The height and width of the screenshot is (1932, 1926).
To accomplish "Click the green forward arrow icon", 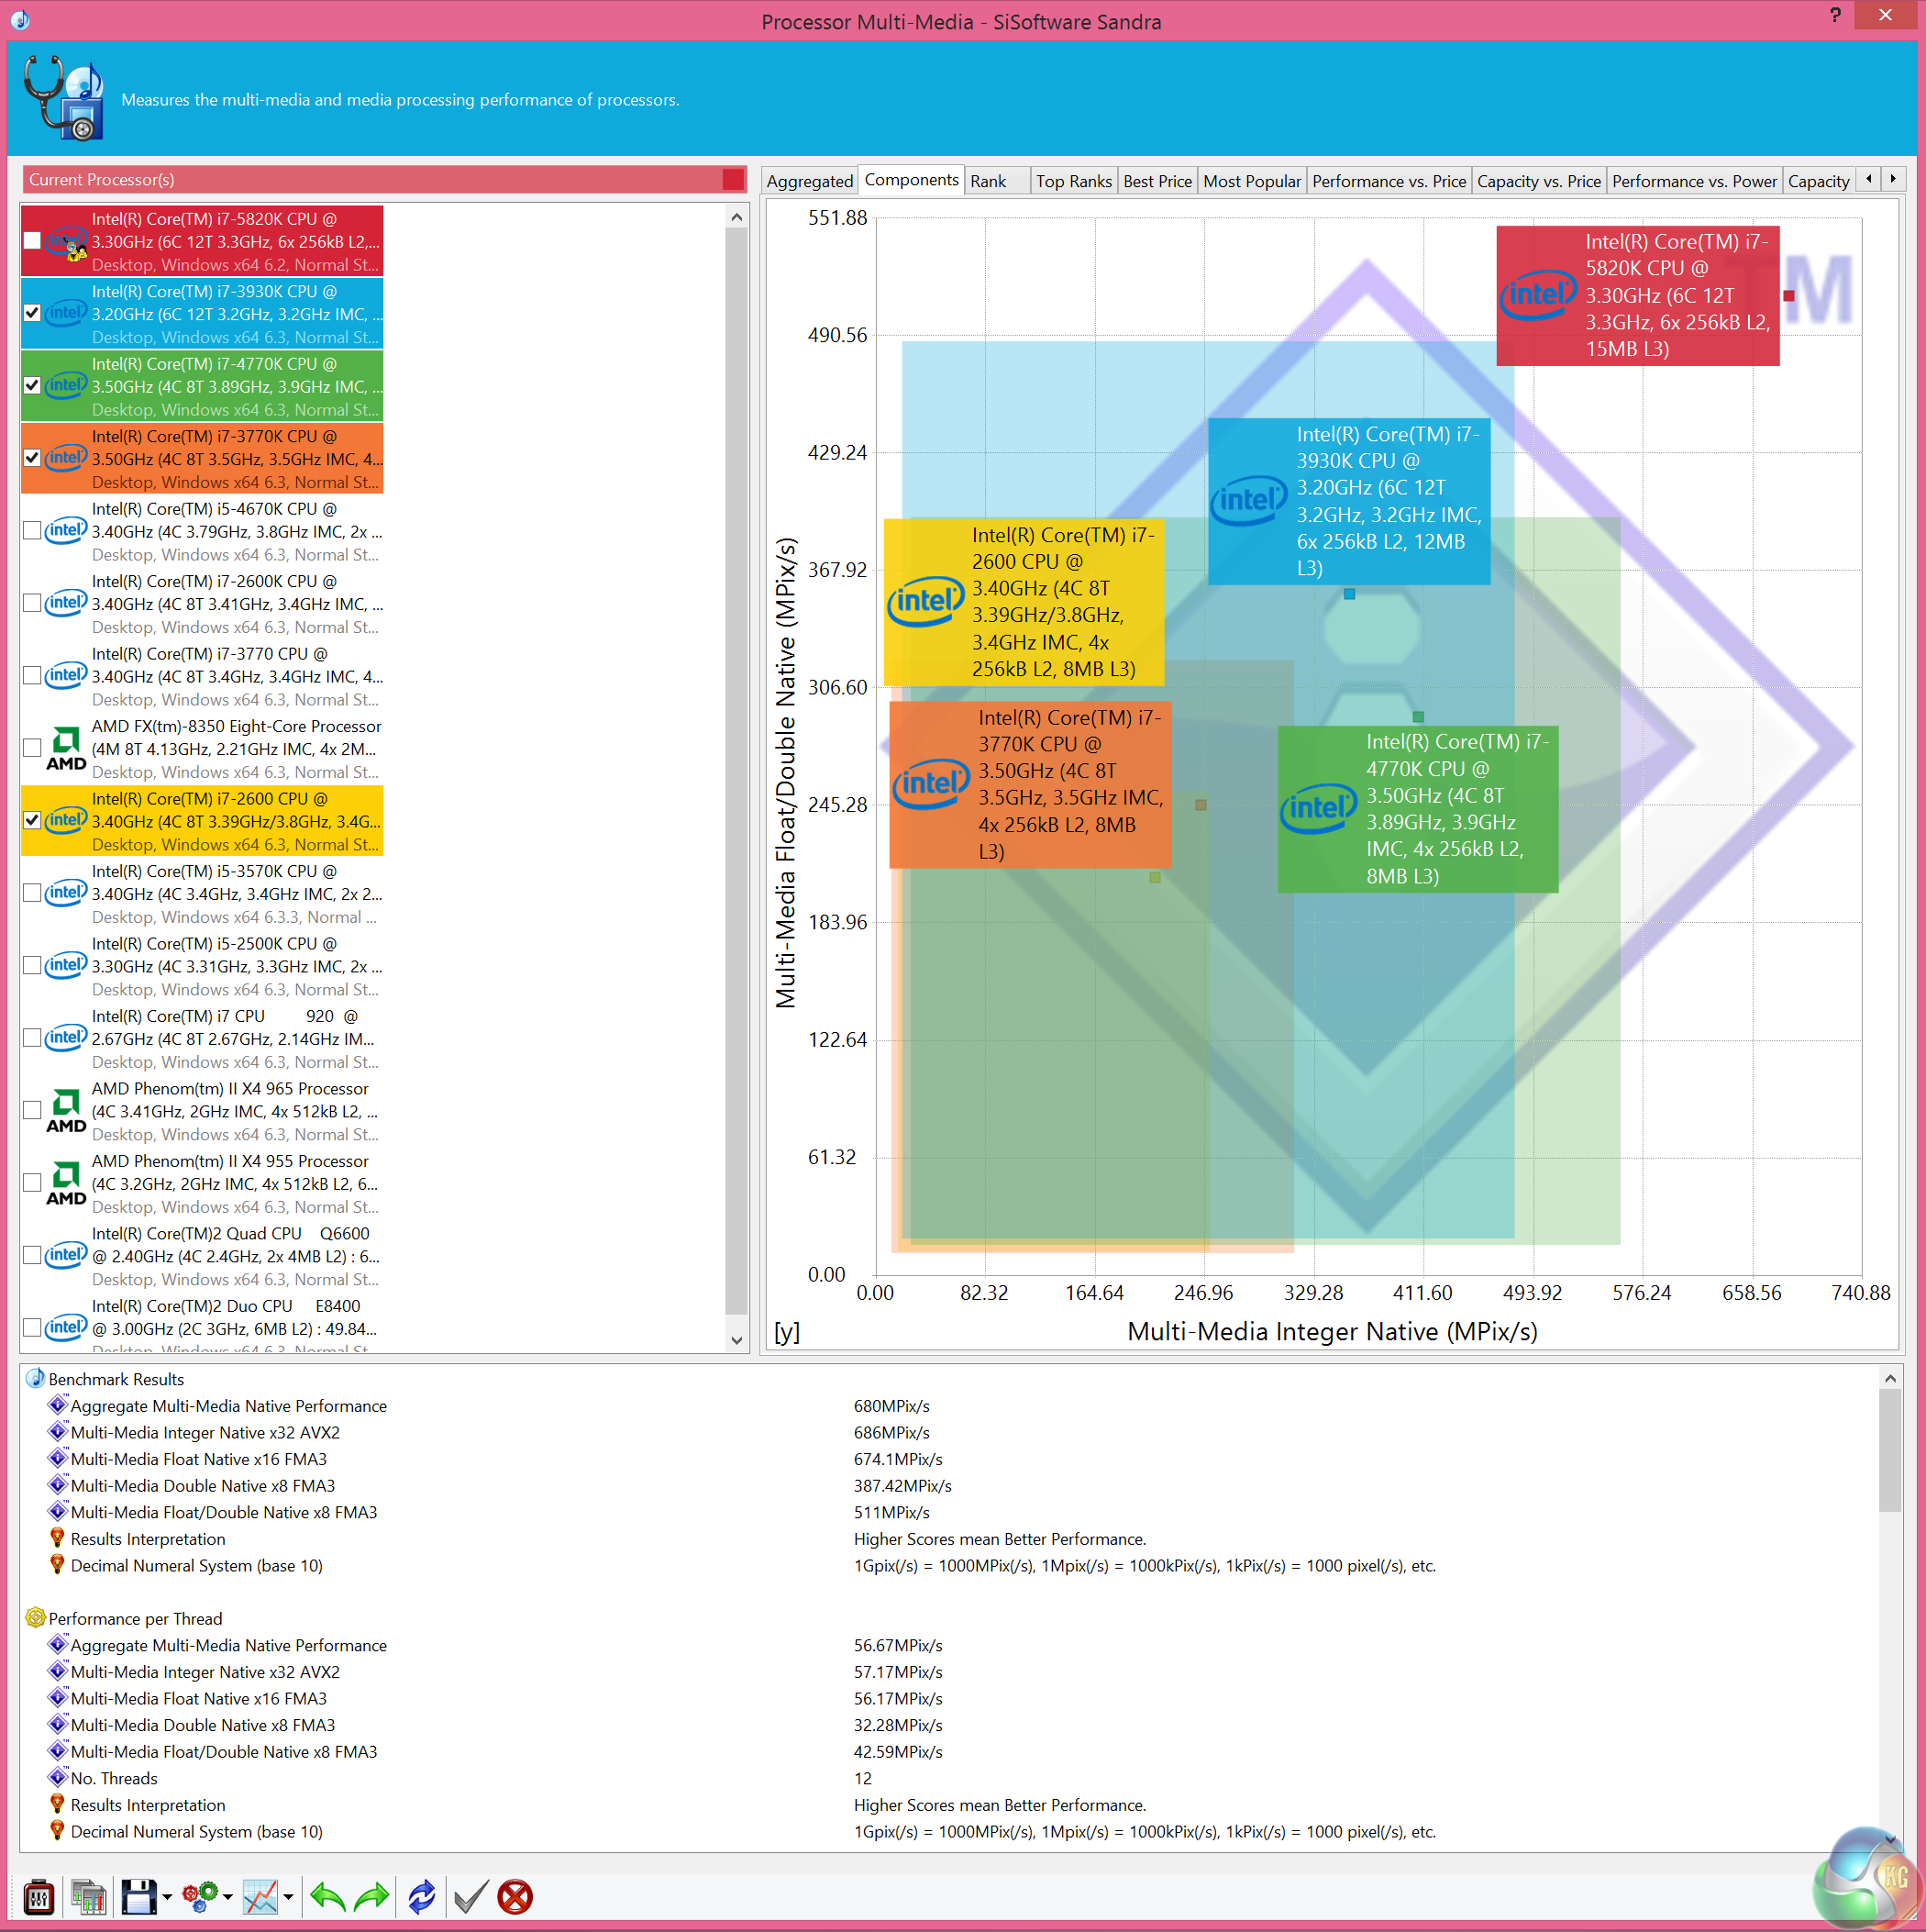I will [372, 1896].
